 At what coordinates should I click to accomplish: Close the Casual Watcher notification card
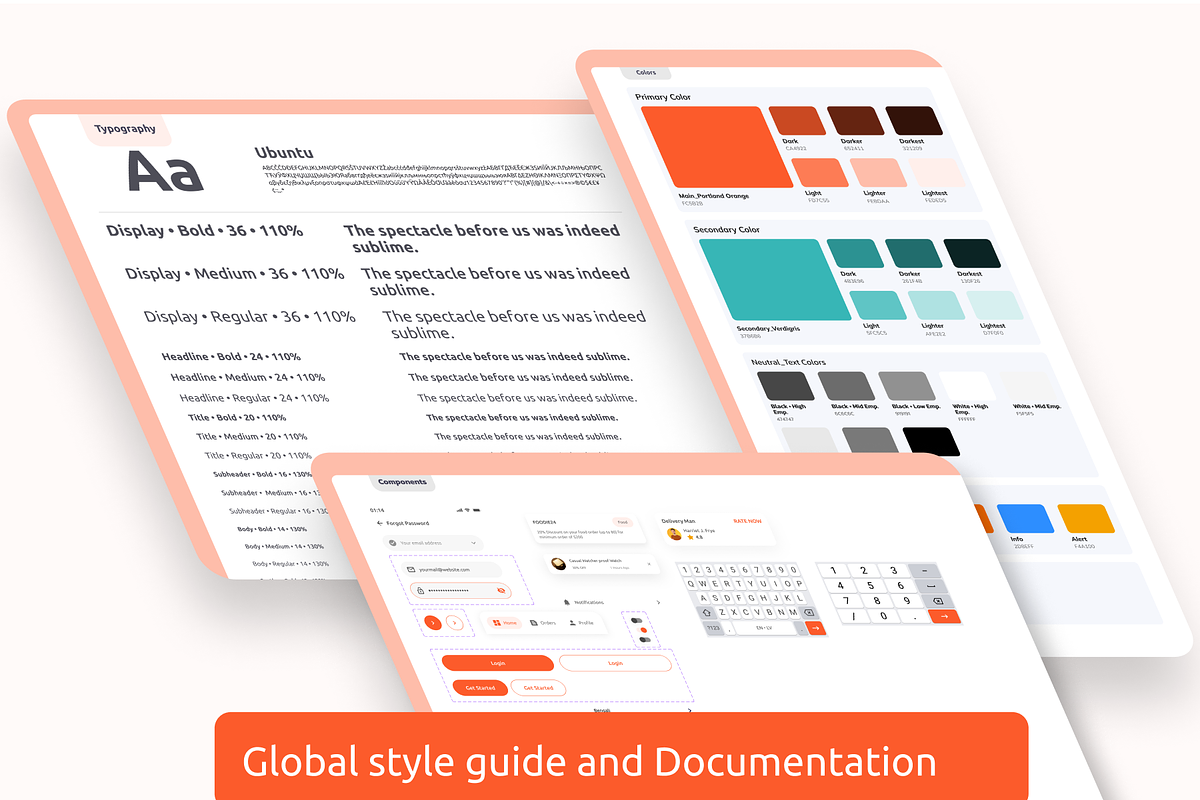click(649, 564)
